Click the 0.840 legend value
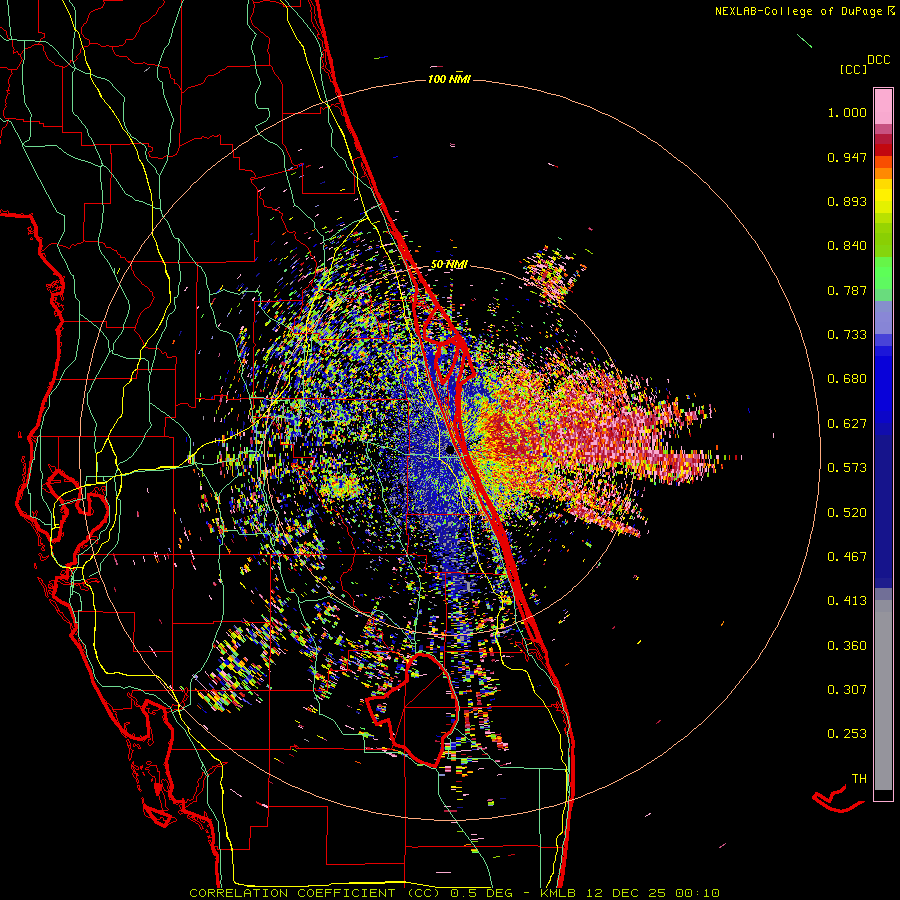900x900 pixels. pyautogui.click(x=847, y=246)
